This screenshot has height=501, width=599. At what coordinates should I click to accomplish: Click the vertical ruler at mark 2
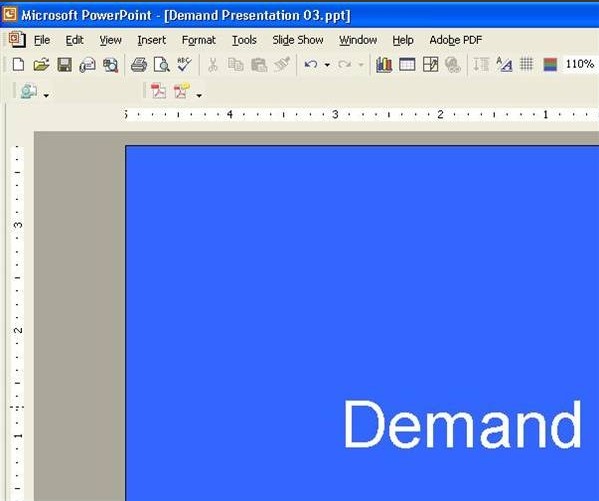pos(18,330)
